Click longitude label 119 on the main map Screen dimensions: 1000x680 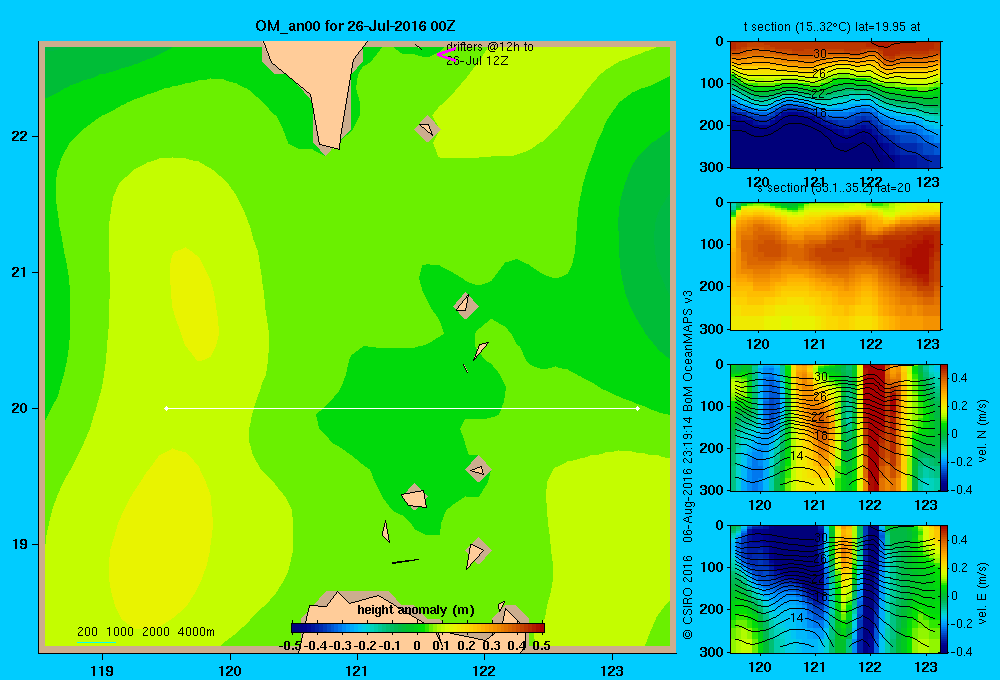coord(102,670)
